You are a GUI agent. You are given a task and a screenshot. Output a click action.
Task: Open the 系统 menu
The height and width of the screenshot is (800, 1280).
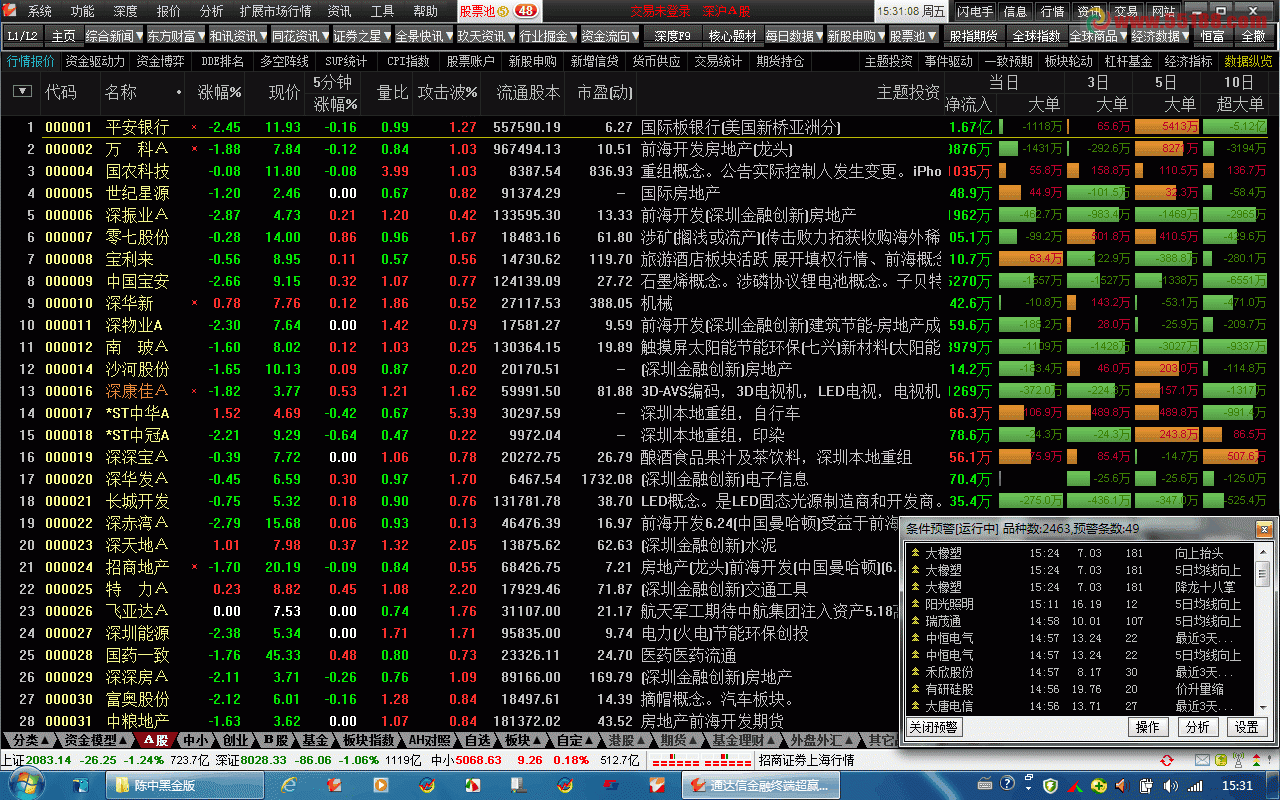[40, 11]
